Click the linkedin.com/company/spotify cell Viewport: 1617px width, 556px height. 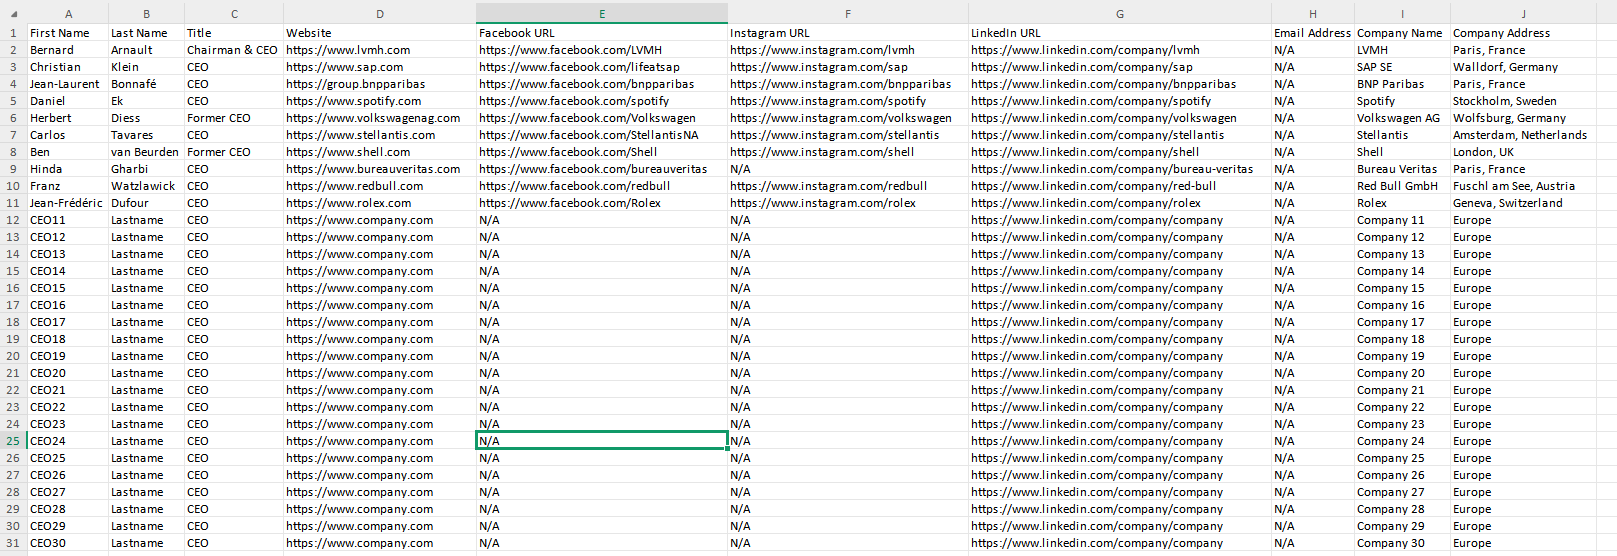click(x=1119, y=101)
